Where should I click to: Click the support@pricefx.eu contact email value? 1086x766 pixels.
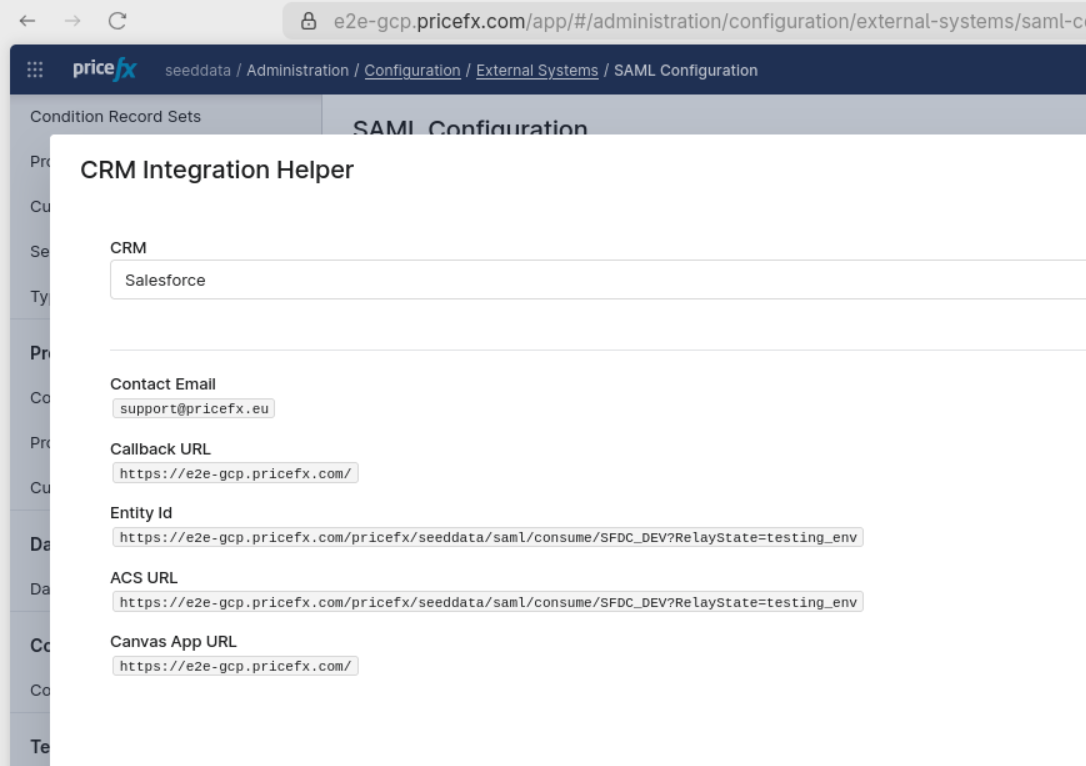[x=193, y=409]
